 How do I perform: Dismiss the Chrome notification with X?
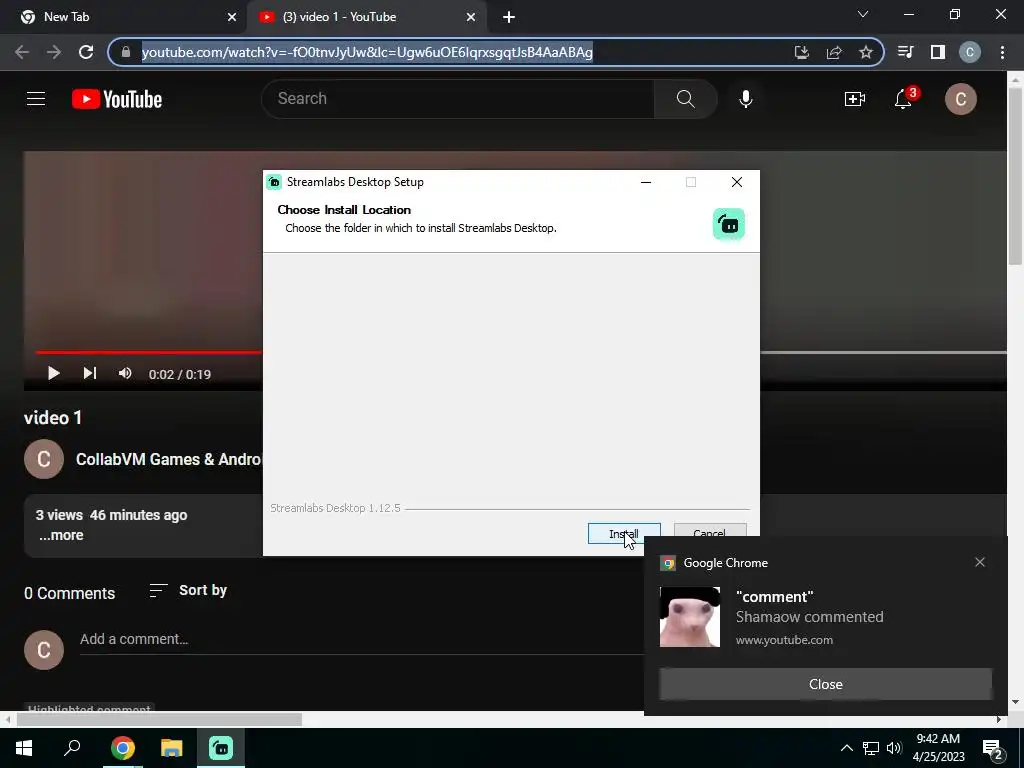coord(980,562)
